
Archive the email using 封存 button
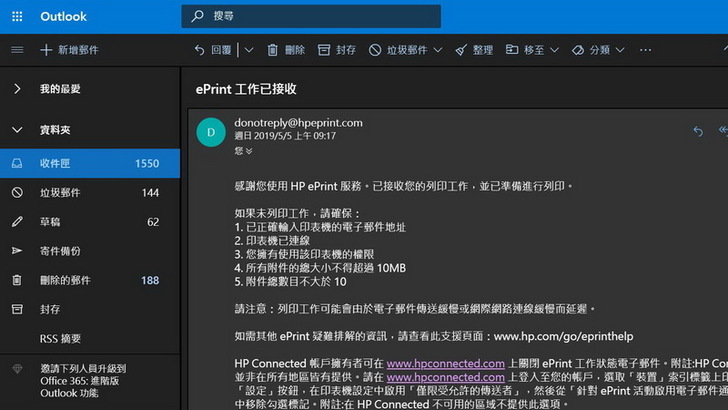point(337,50)
